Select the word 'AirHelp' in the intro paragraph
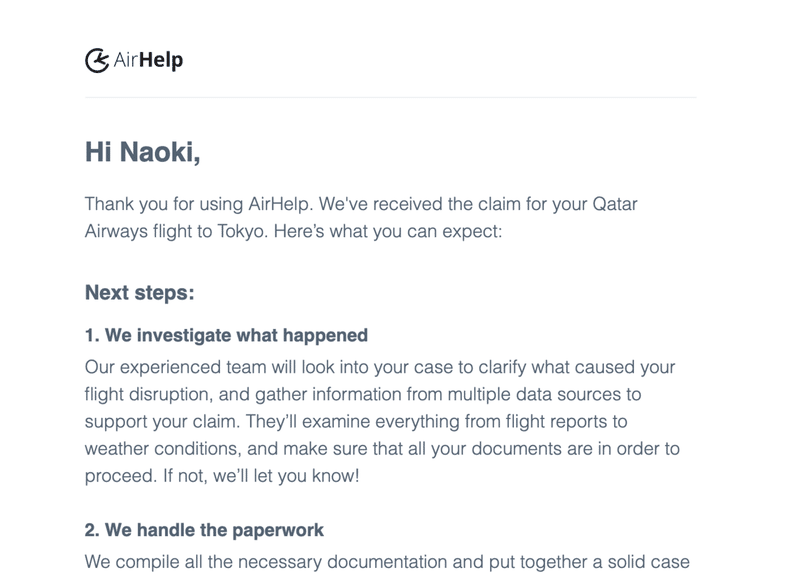The image size is (800, 573). 279,204
